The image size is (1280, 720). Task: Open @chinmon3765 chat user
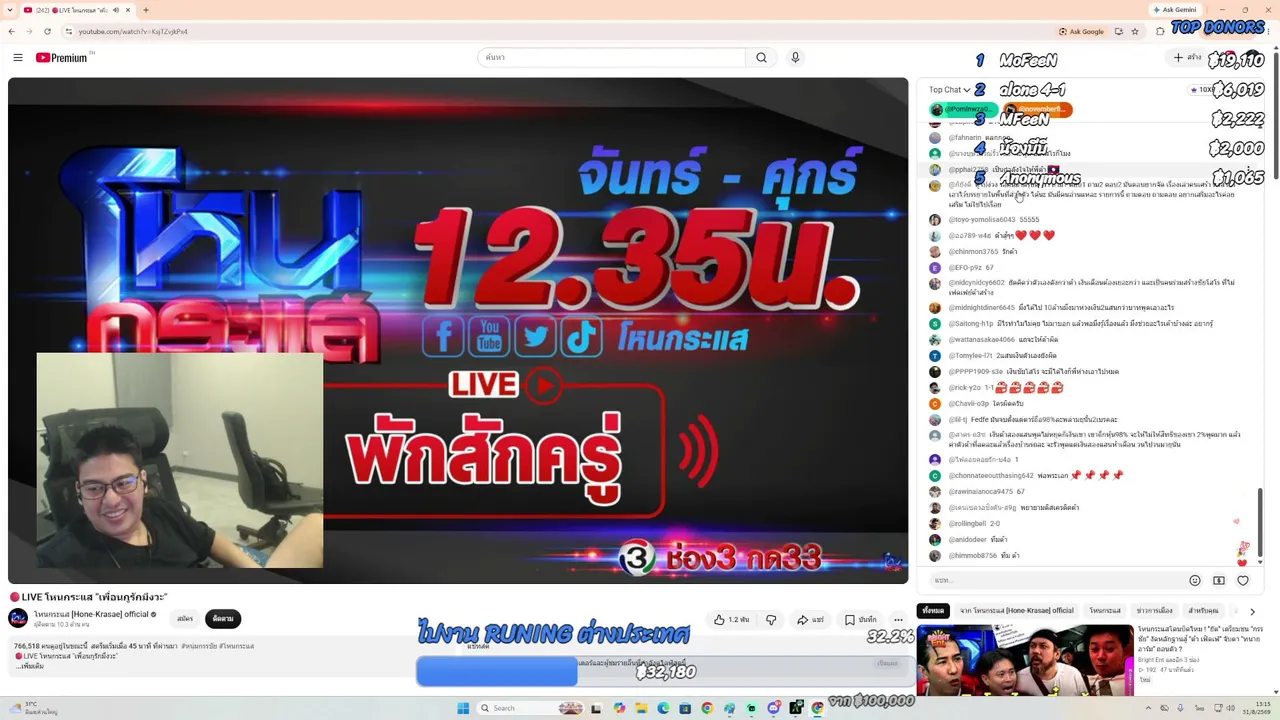(973, 252)
